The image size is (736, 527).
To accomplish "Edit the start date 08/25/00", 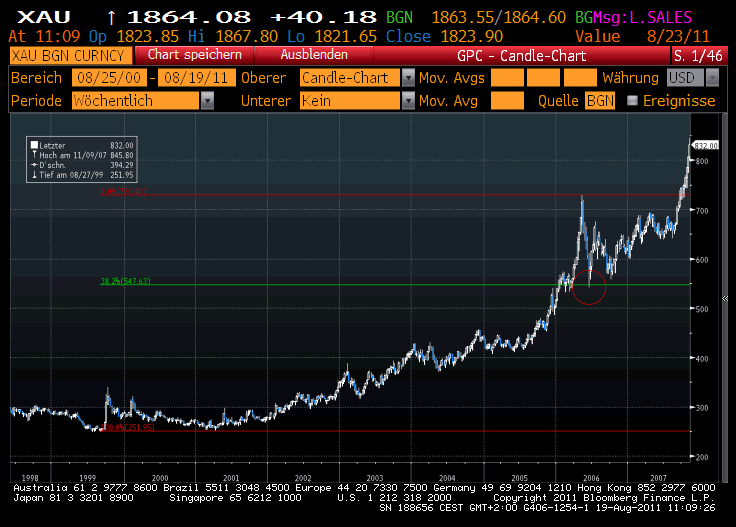I will point(109,77).
